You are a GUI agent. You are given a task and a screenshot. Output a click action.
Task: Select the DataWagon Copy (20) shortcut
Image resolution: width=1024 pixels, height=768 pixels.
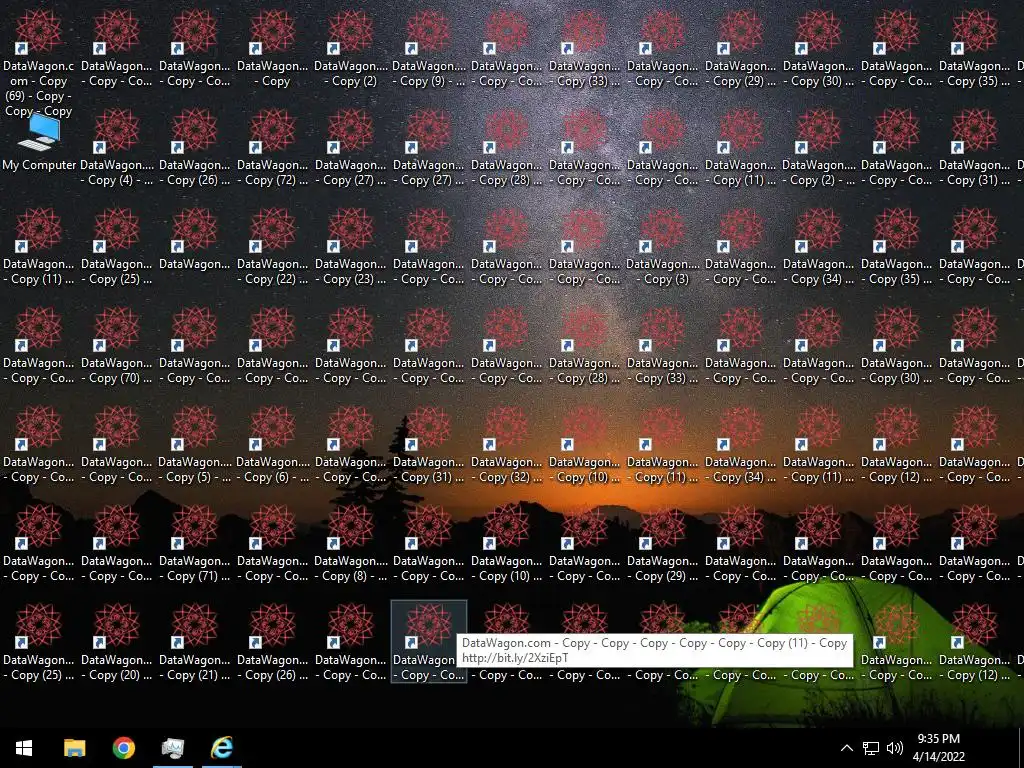pyautogui.click(x=117, y=643)
